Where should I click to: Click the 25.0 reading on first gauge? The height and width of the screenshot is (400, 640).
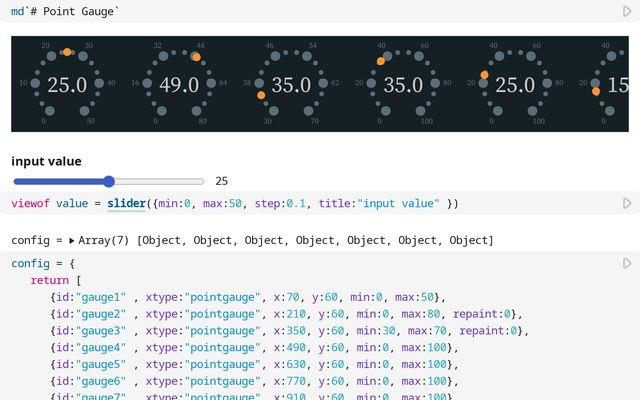(67, 85)
